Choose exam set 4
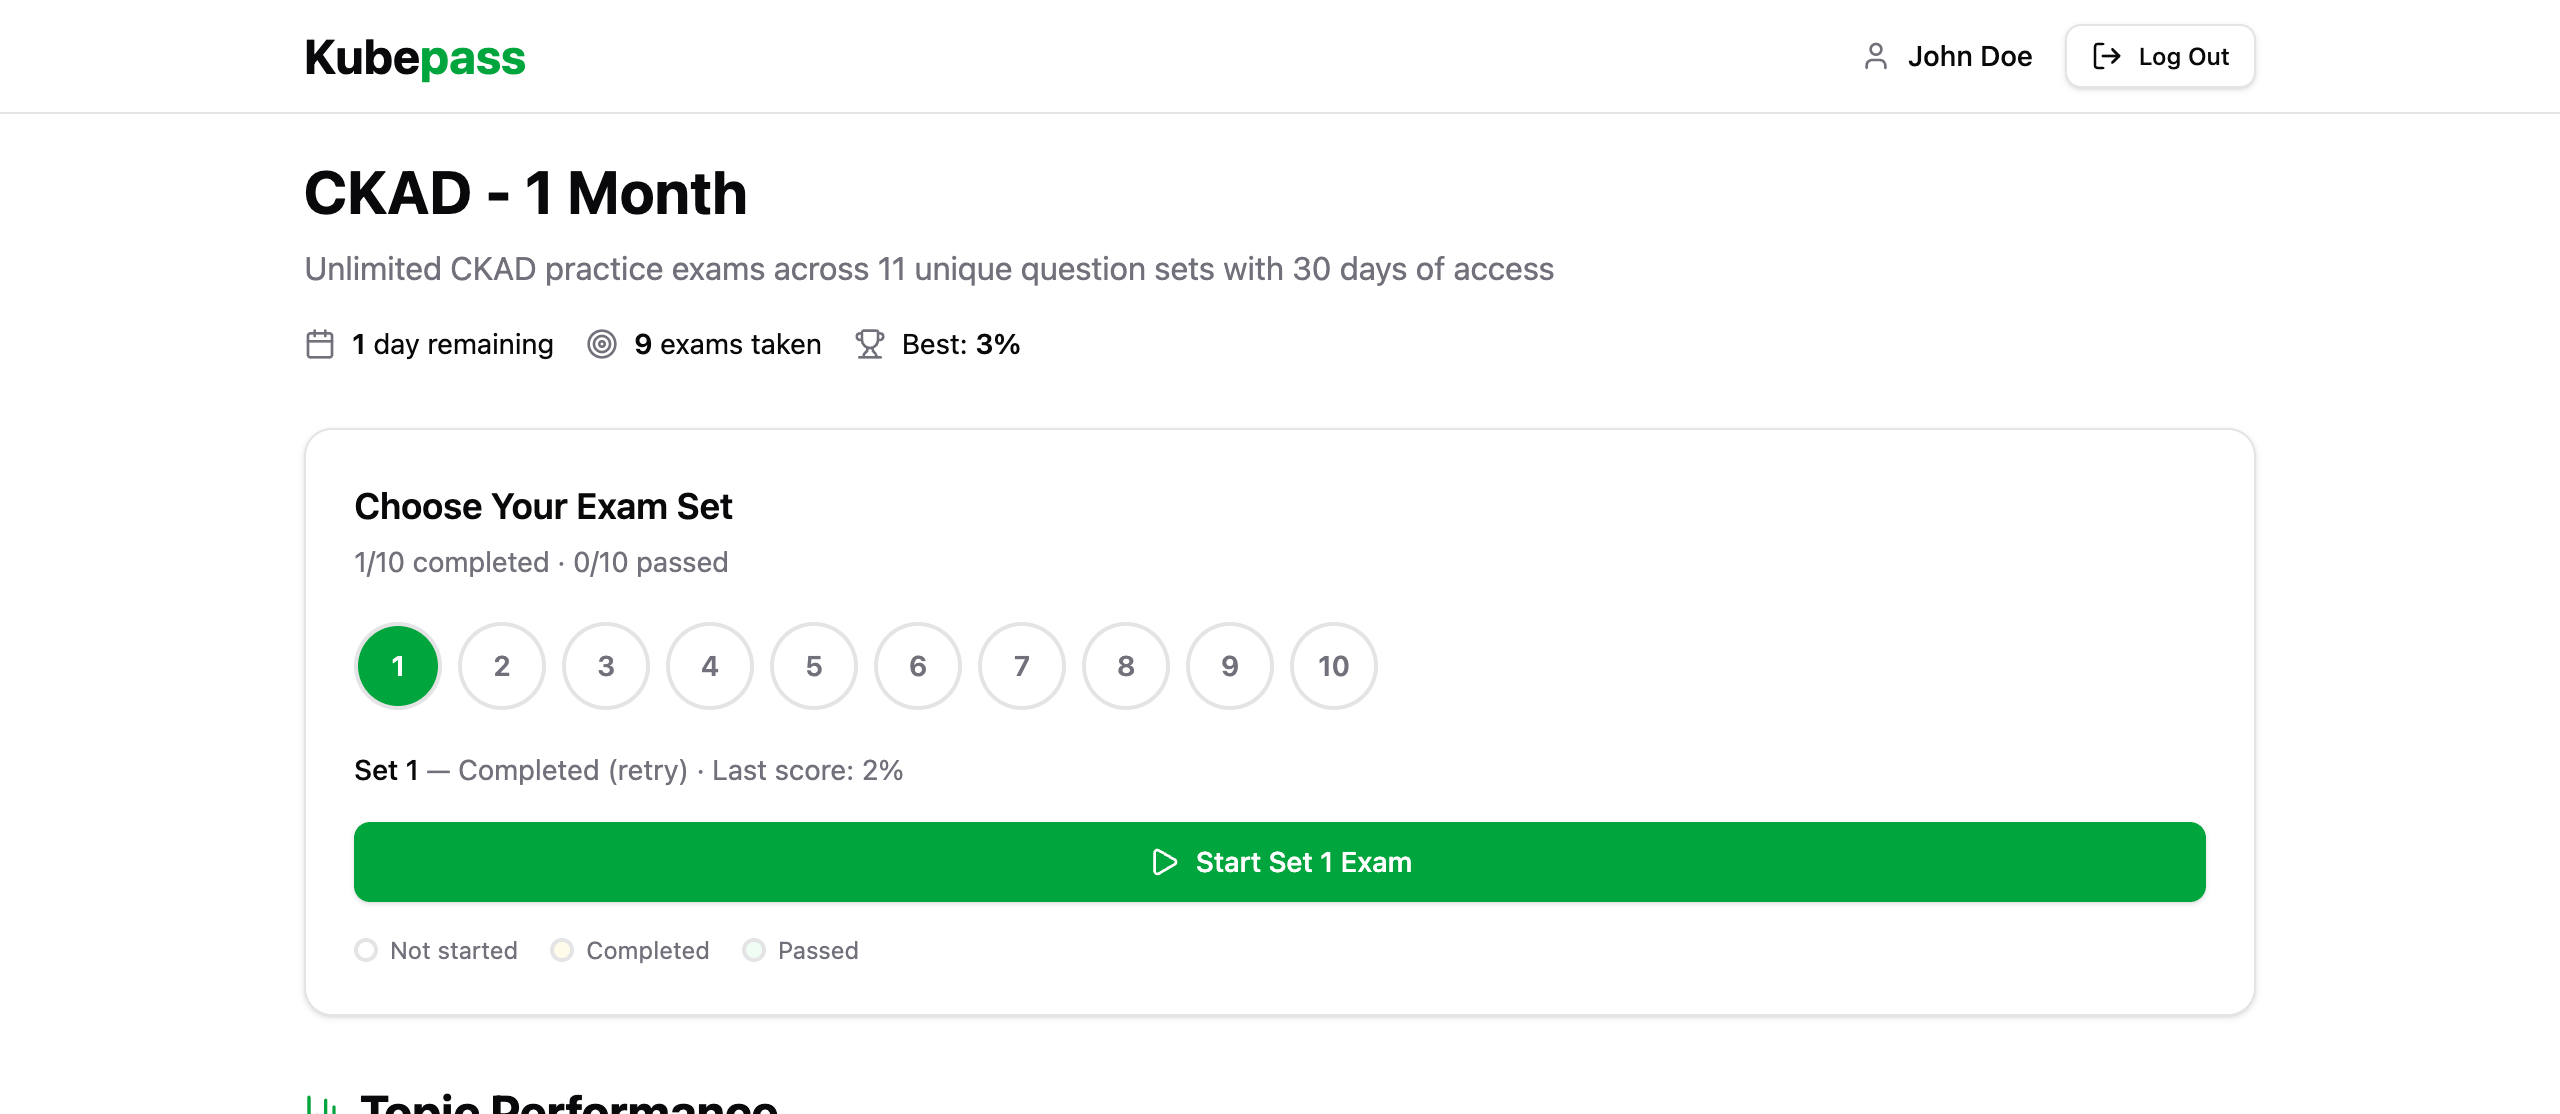 coord(710,666)
